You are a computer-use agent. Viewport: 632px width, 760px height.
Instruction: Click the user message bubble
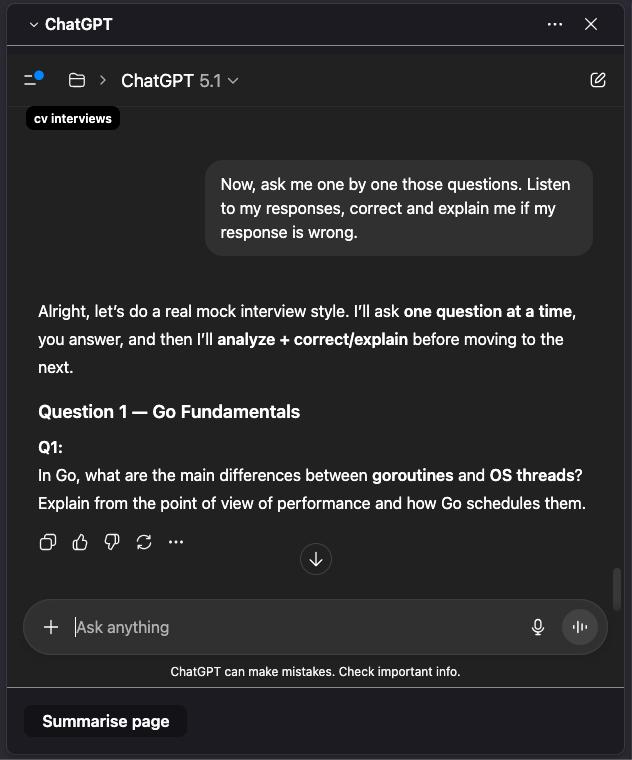pyautogui.click(x=398, y=208)
